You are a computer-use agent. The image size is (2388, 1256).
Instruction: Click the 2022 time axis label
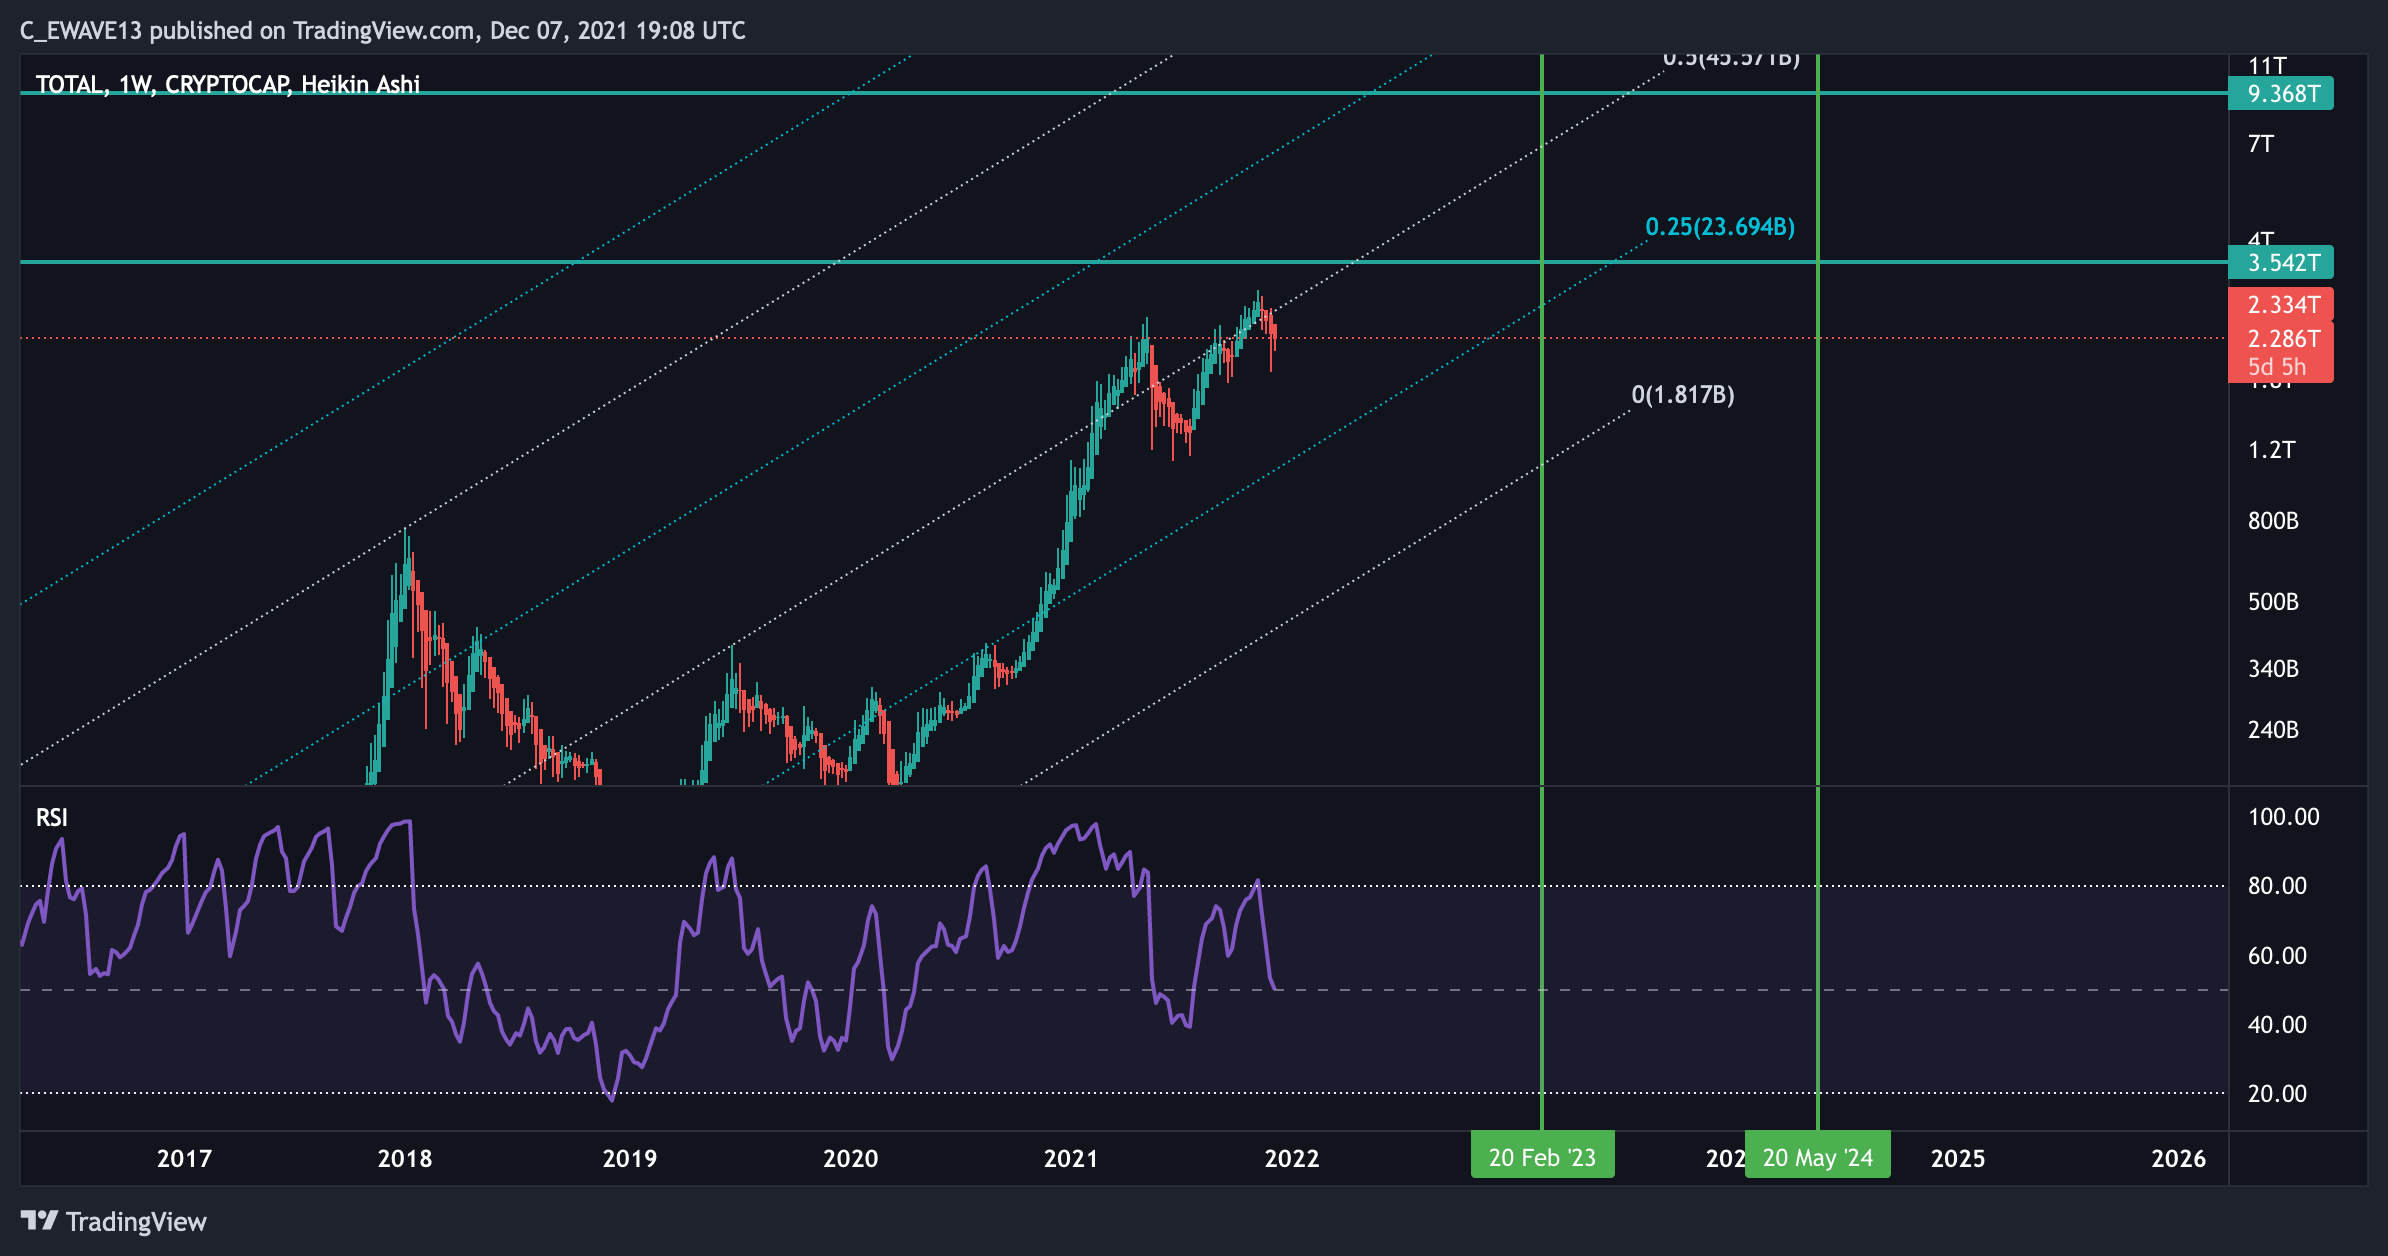pos(1292,1158)
